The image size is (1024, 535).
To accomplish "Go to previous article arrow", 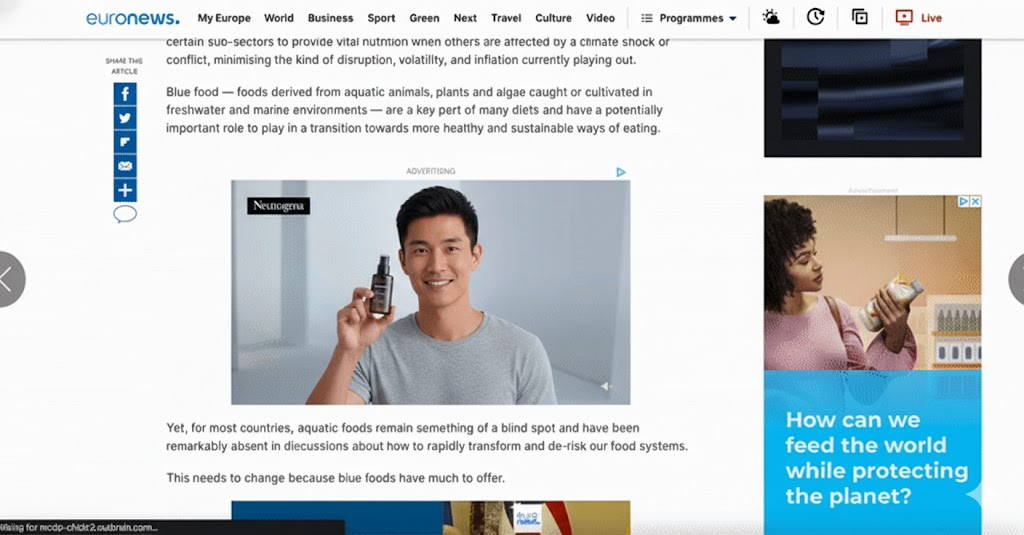I will (x=9, y=279).
